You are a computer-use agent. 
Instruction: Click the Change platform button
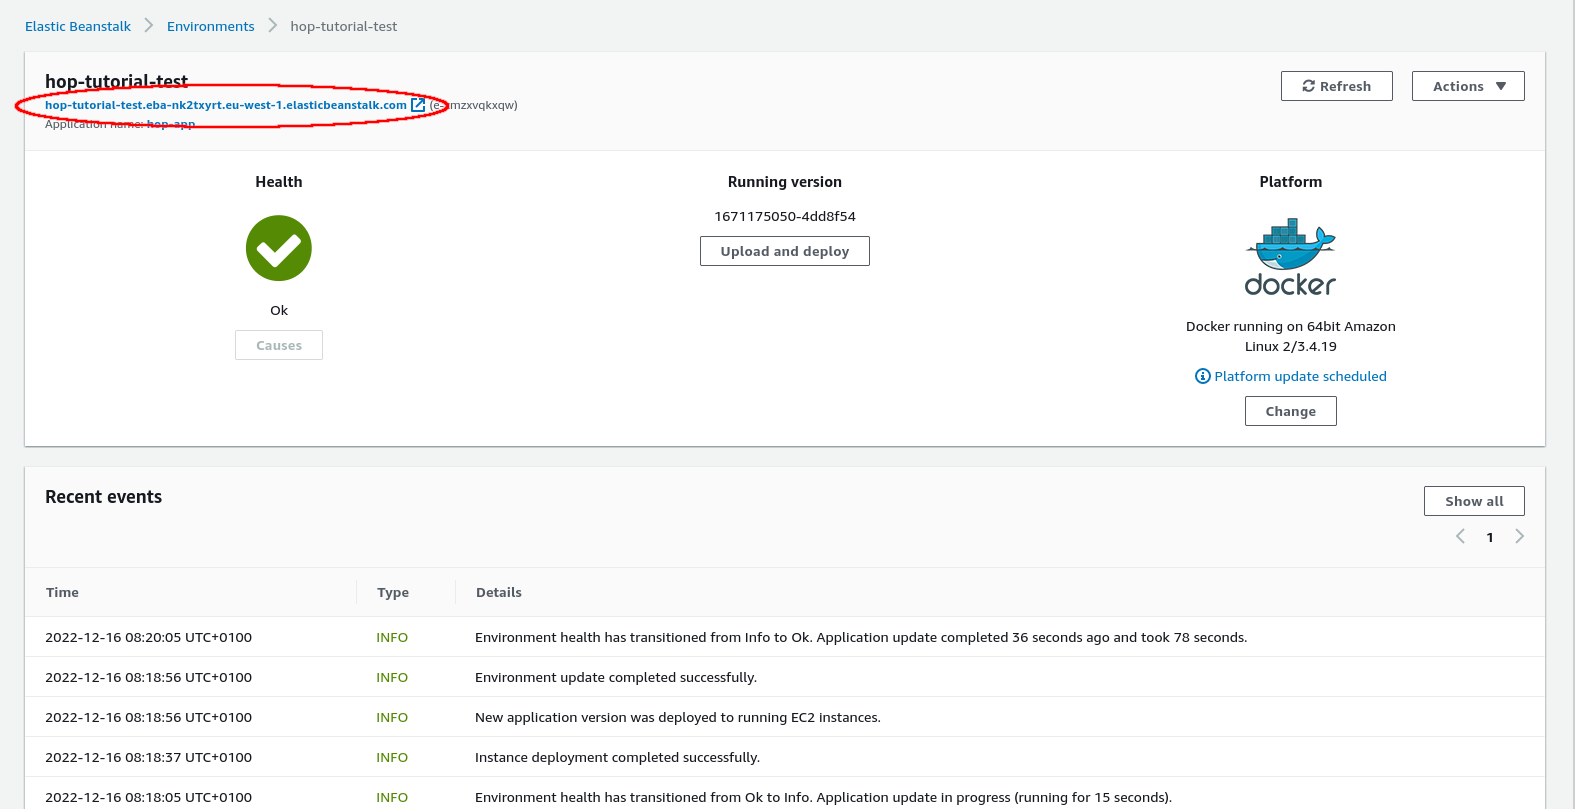point(1291,411)
